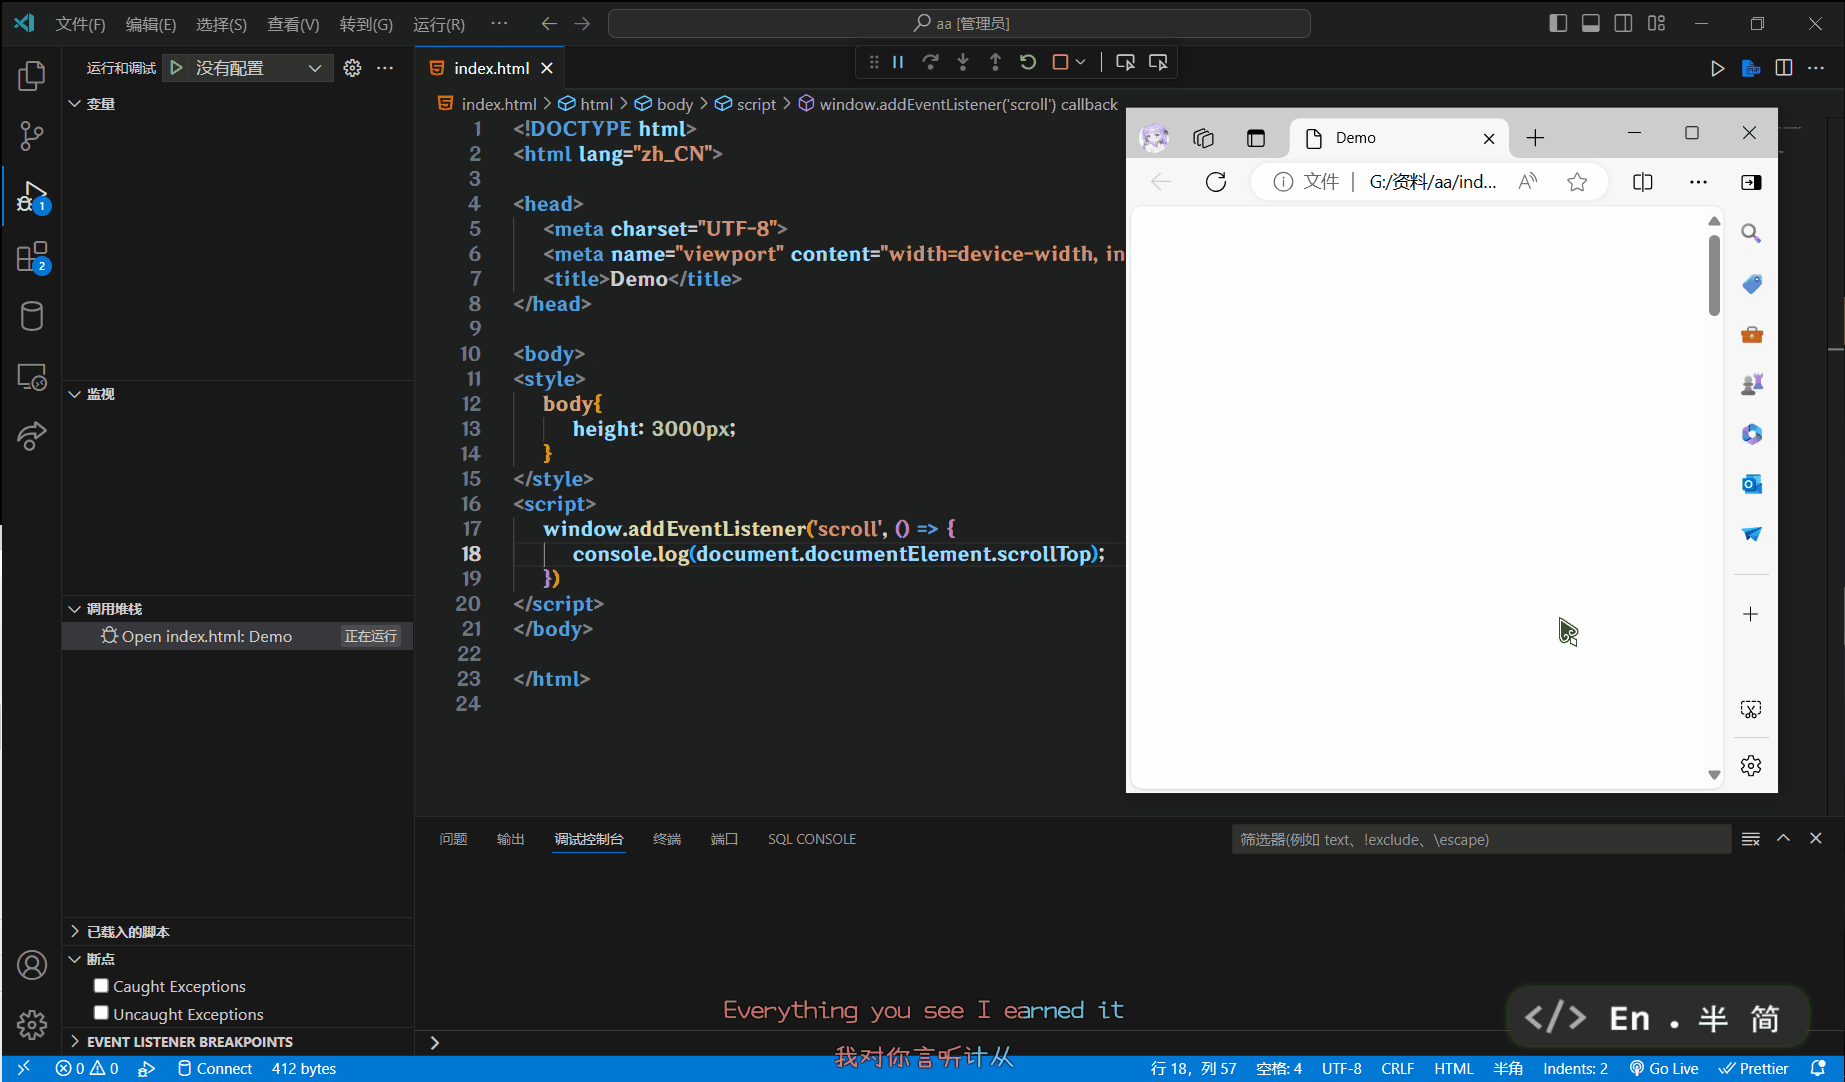Click the Step Over debug button
Viewport: 1845px width, 1082px height.
pyautogui.click(x=930, y=62)
